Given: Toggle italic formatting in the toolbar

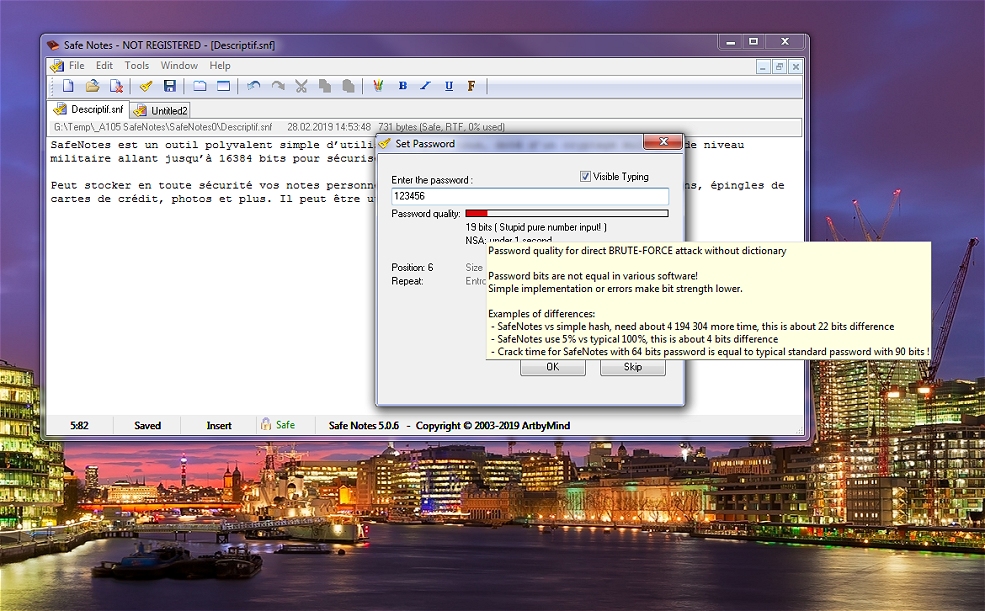Looking at the screenshot, I should pos(425,86).
